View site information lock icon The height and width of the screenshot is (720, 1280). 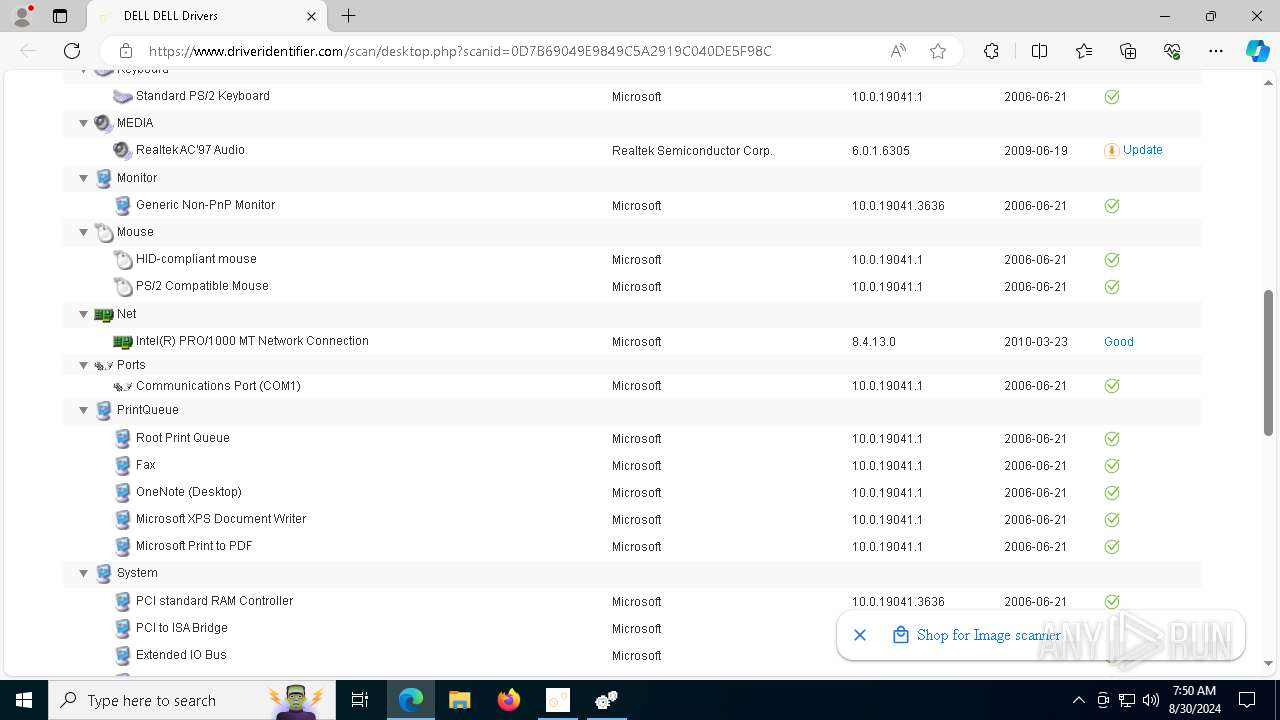point(126,51)
